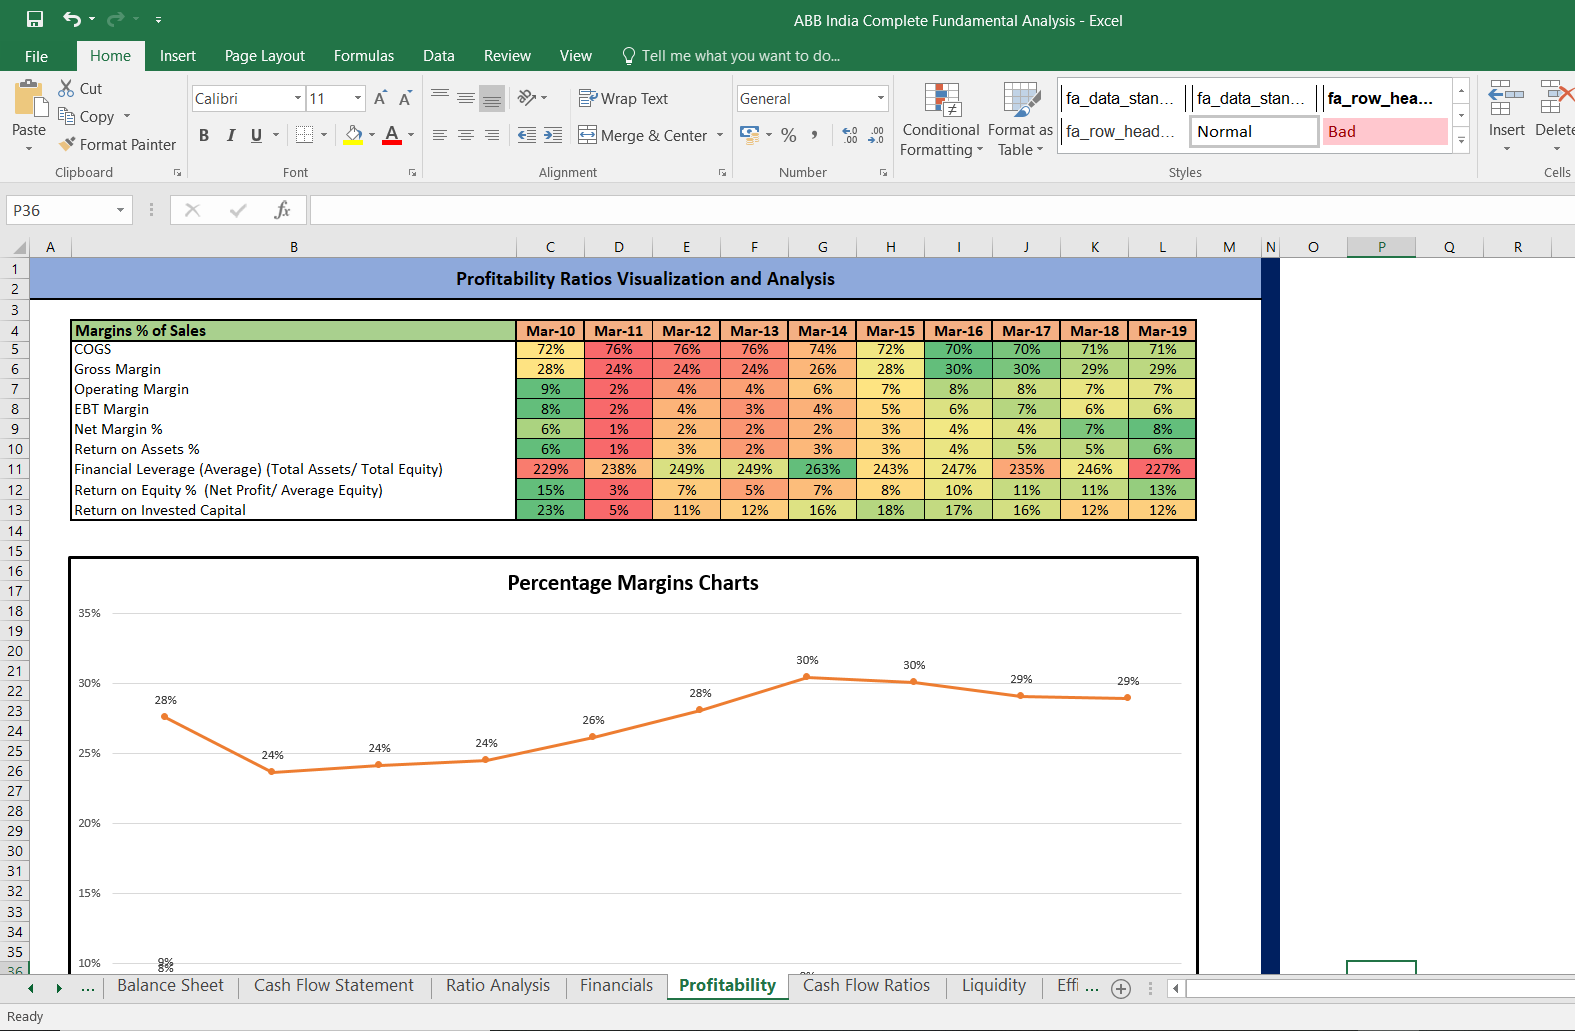Image resolution: width=1575 pixels, height=1031 pixels.
Task: Toggle bottom align for the cell
Action: click(492, 98)
